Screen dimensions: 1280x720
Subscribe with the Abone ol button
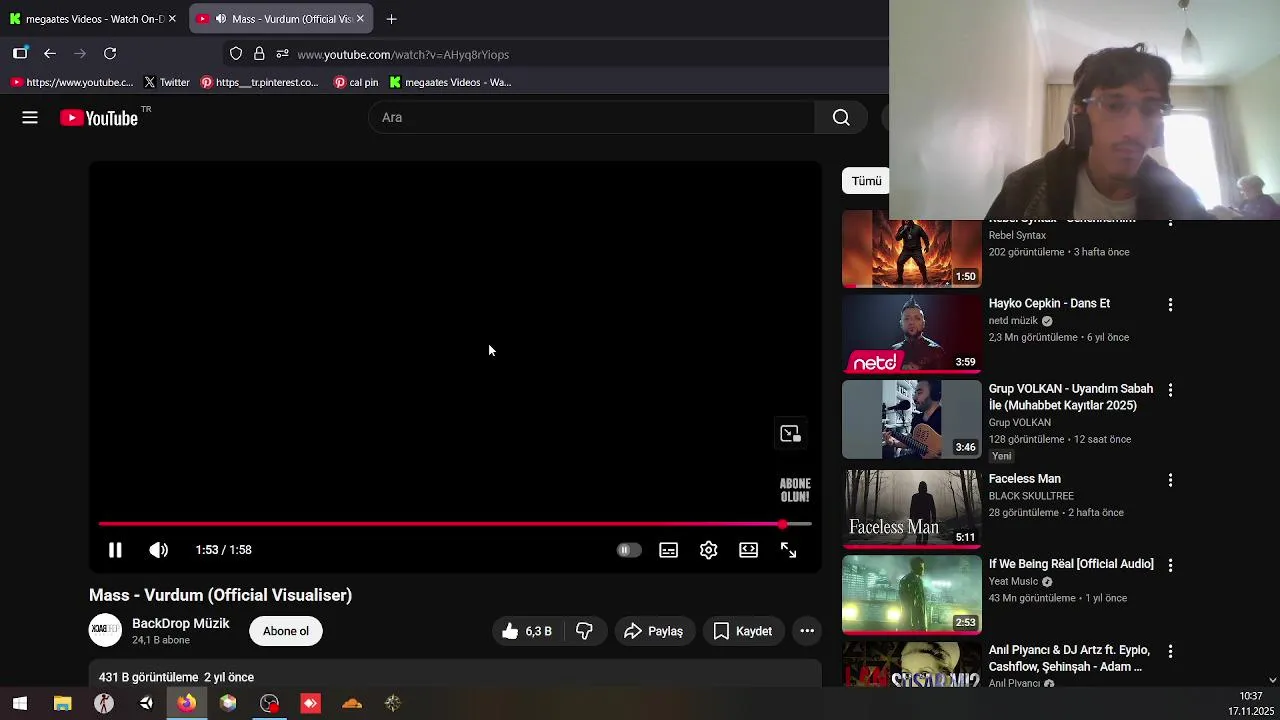pyautogui.click(x=286, y=631)
